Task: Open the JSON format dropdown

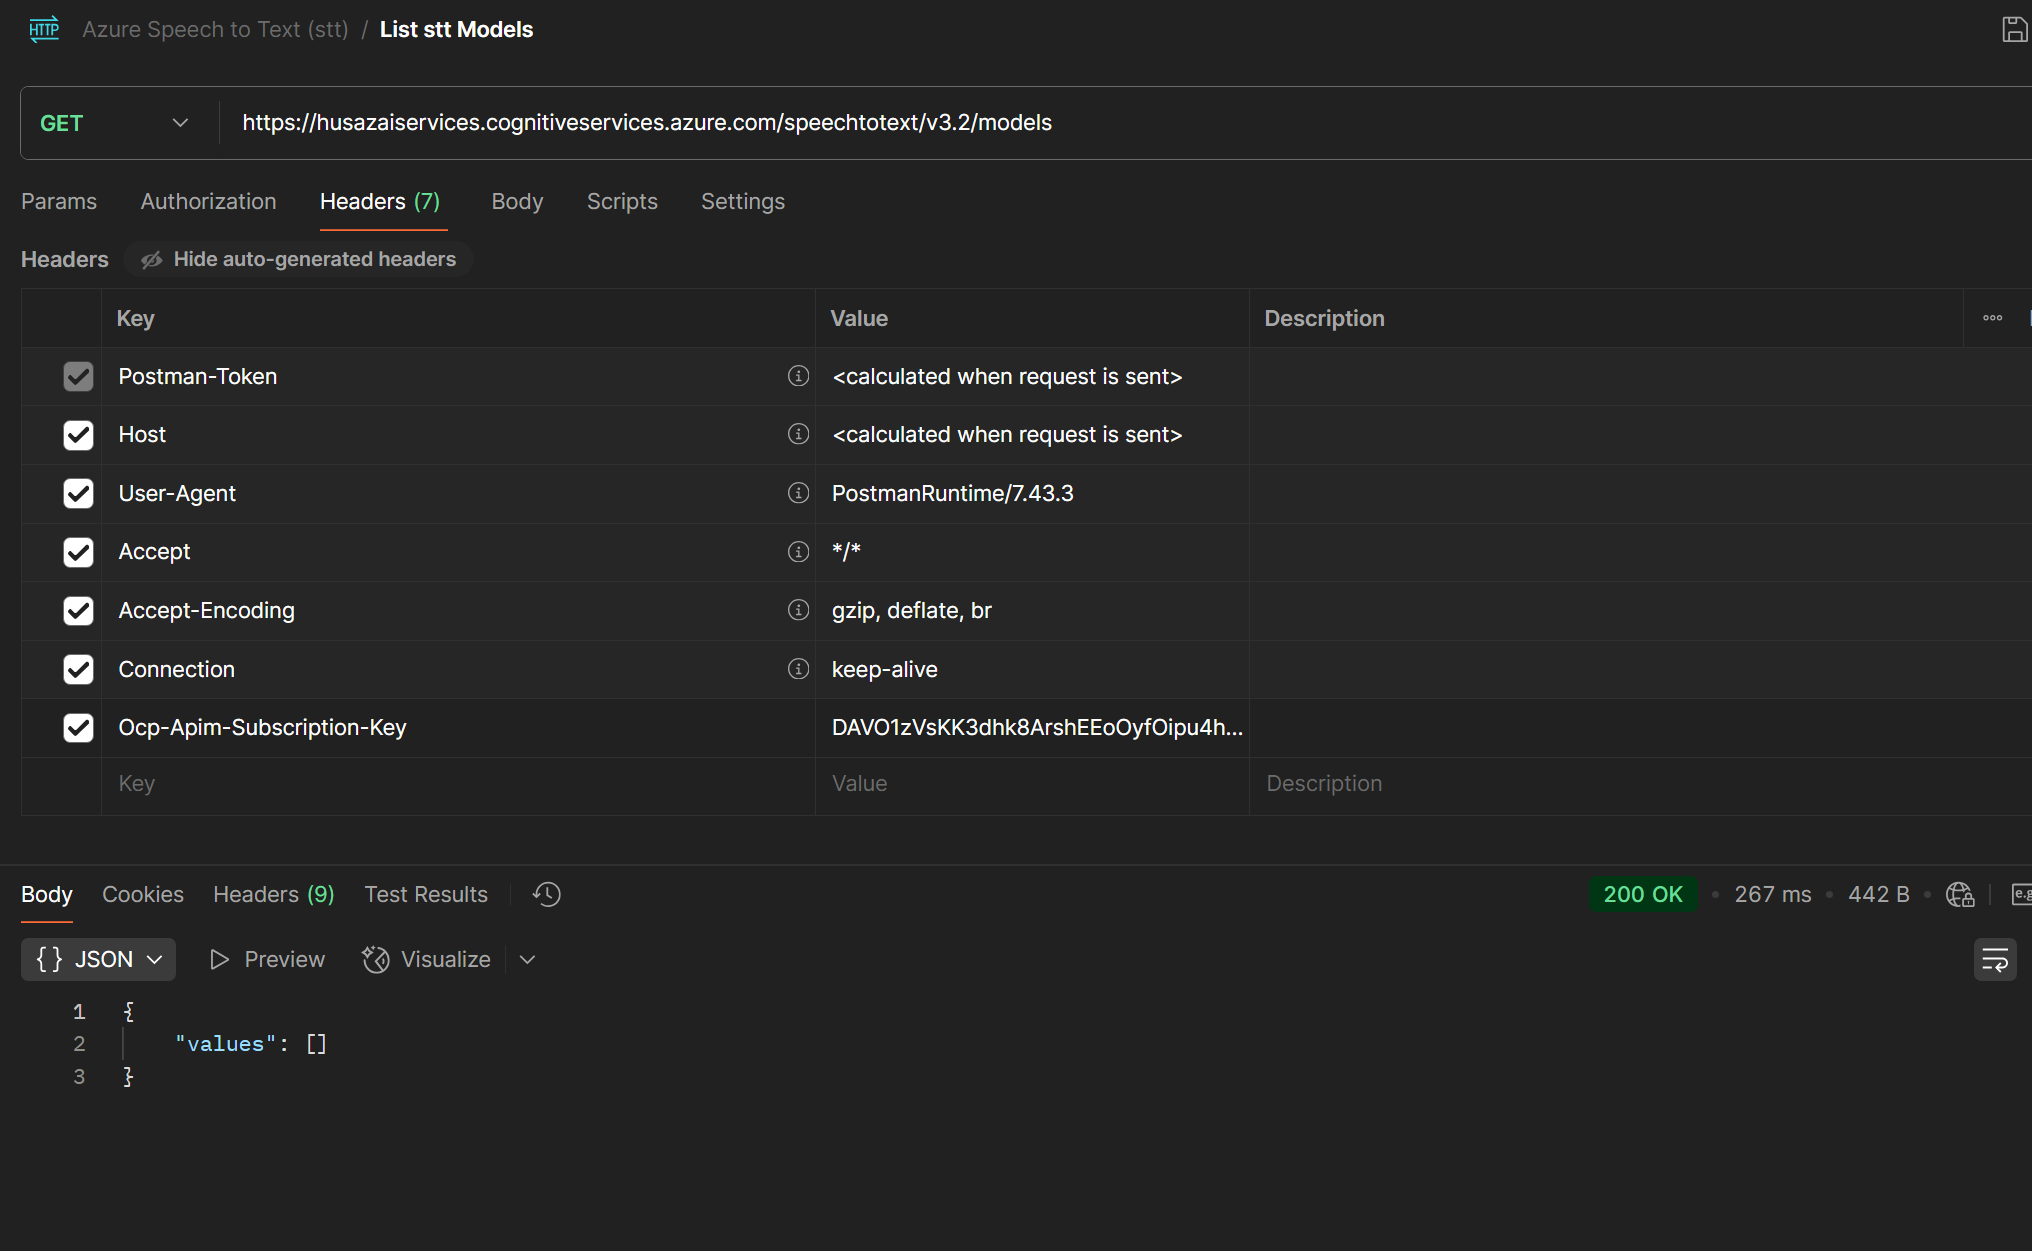Action: [x=98, y=960]
